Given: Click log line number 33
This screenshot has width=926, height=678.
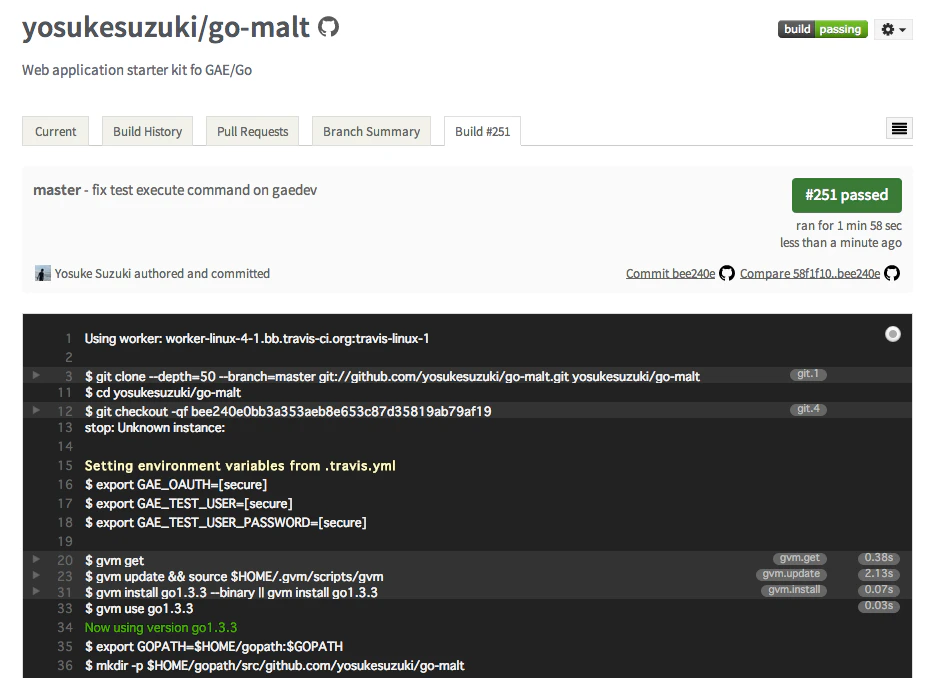Looking at the screenshot, I should (65, 608).
